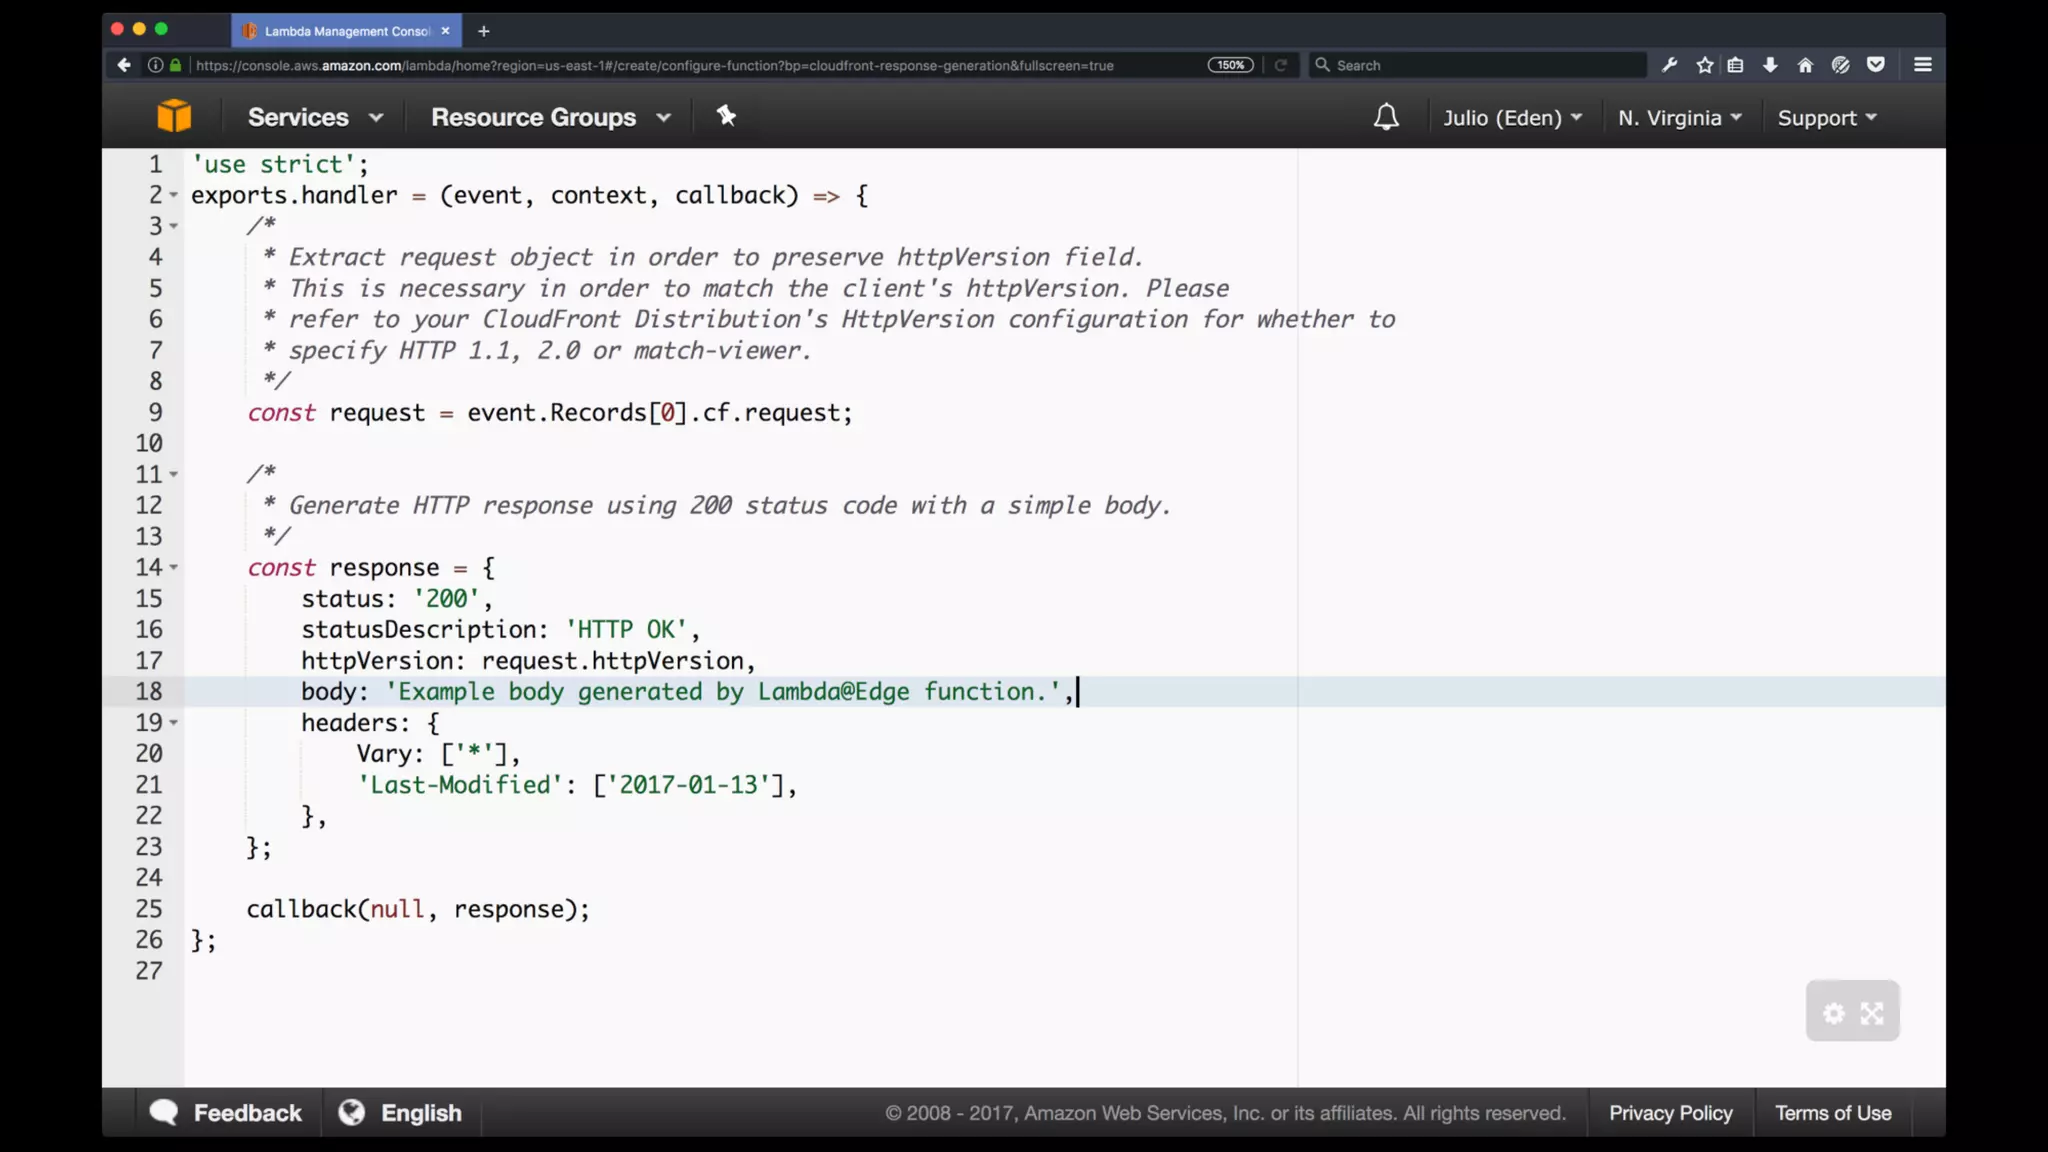The height and width of the screenshot is (1152, 2048).
Task: Collapse the response object fold at line 14
Action: tap(173, 567)
